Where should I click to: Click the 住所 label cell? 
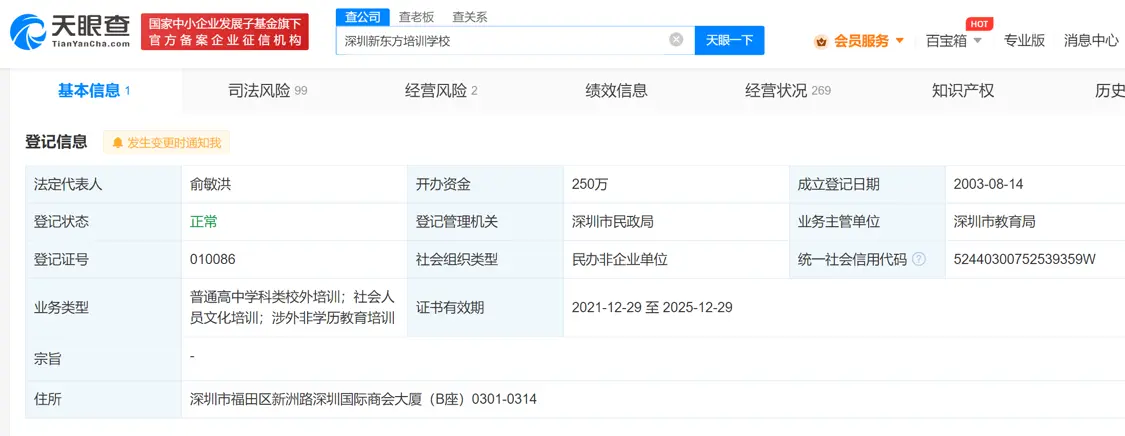(x=103, y=399)
